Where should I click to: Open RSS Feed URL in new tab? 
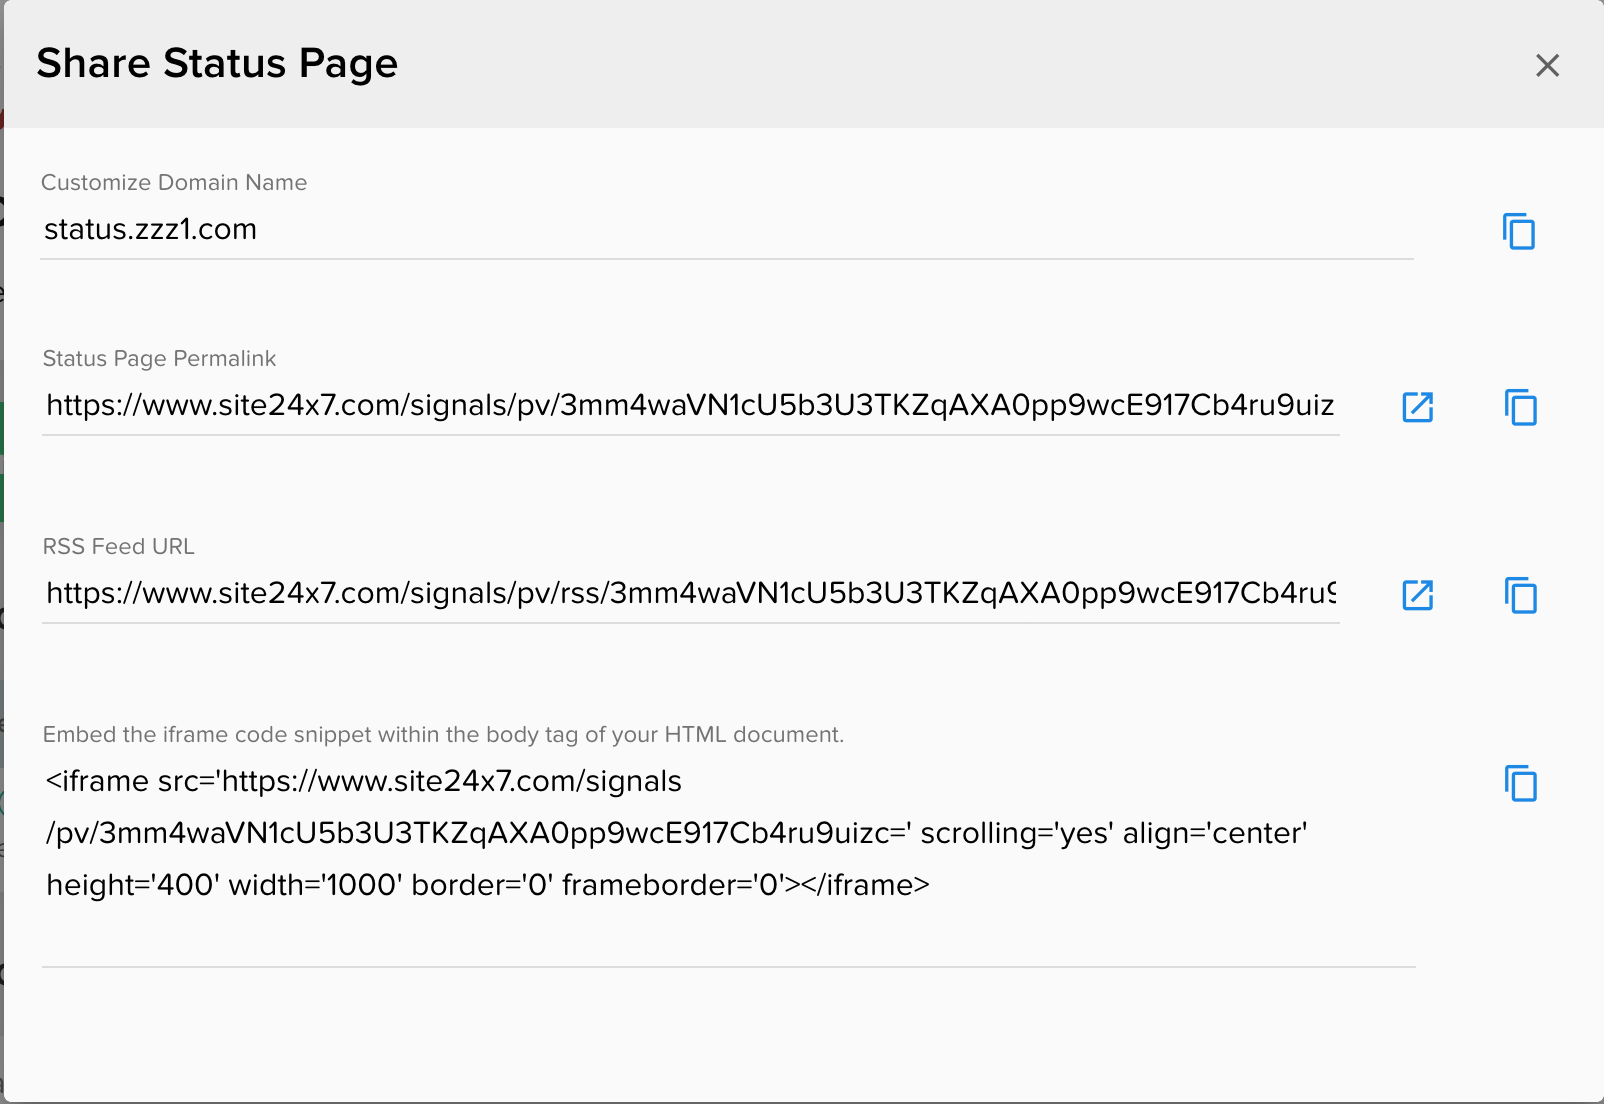(x=1418, y=595)
